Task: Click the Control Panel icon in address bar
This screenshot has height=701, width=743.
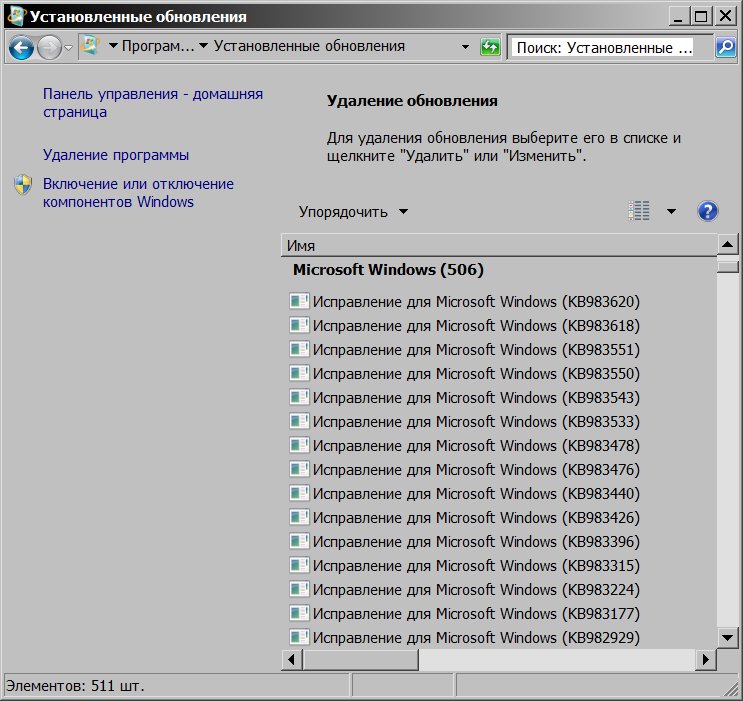Action: point(90,47)
